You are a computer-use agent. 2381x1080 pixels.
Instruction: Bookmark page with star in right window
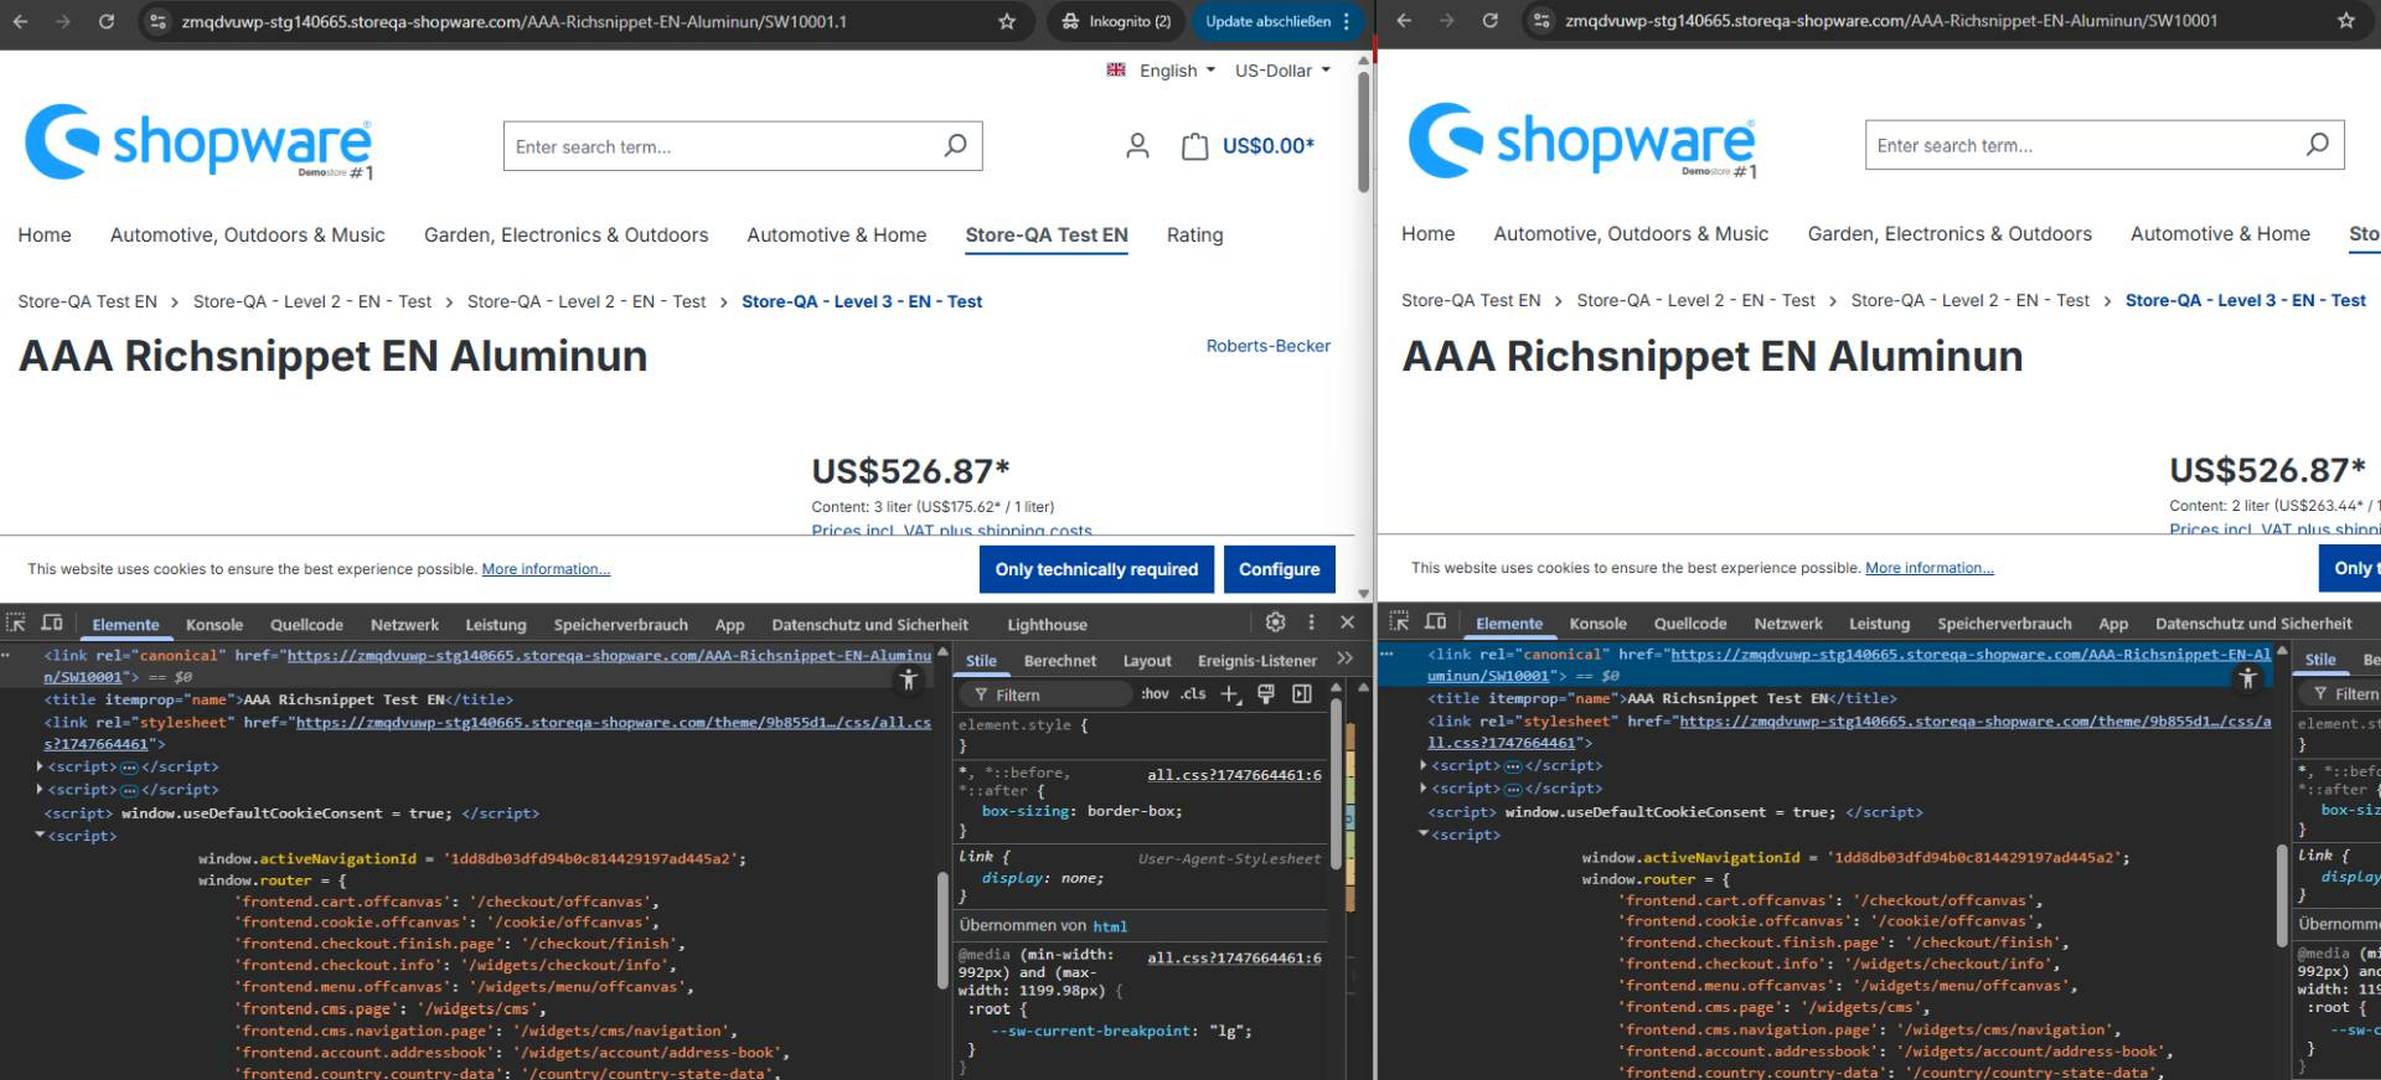pyautogui.click(x=2346, y=20)
